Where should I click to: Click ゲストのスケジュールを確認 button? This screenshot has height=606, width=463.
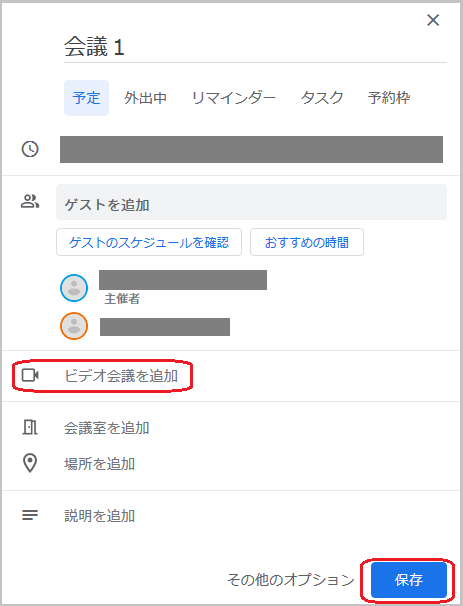tap(149, 242)
